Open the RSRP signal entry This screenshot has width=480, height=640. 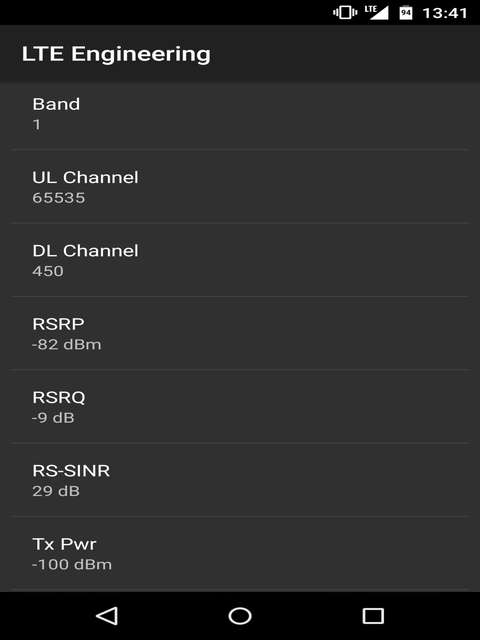pos(240,333)
